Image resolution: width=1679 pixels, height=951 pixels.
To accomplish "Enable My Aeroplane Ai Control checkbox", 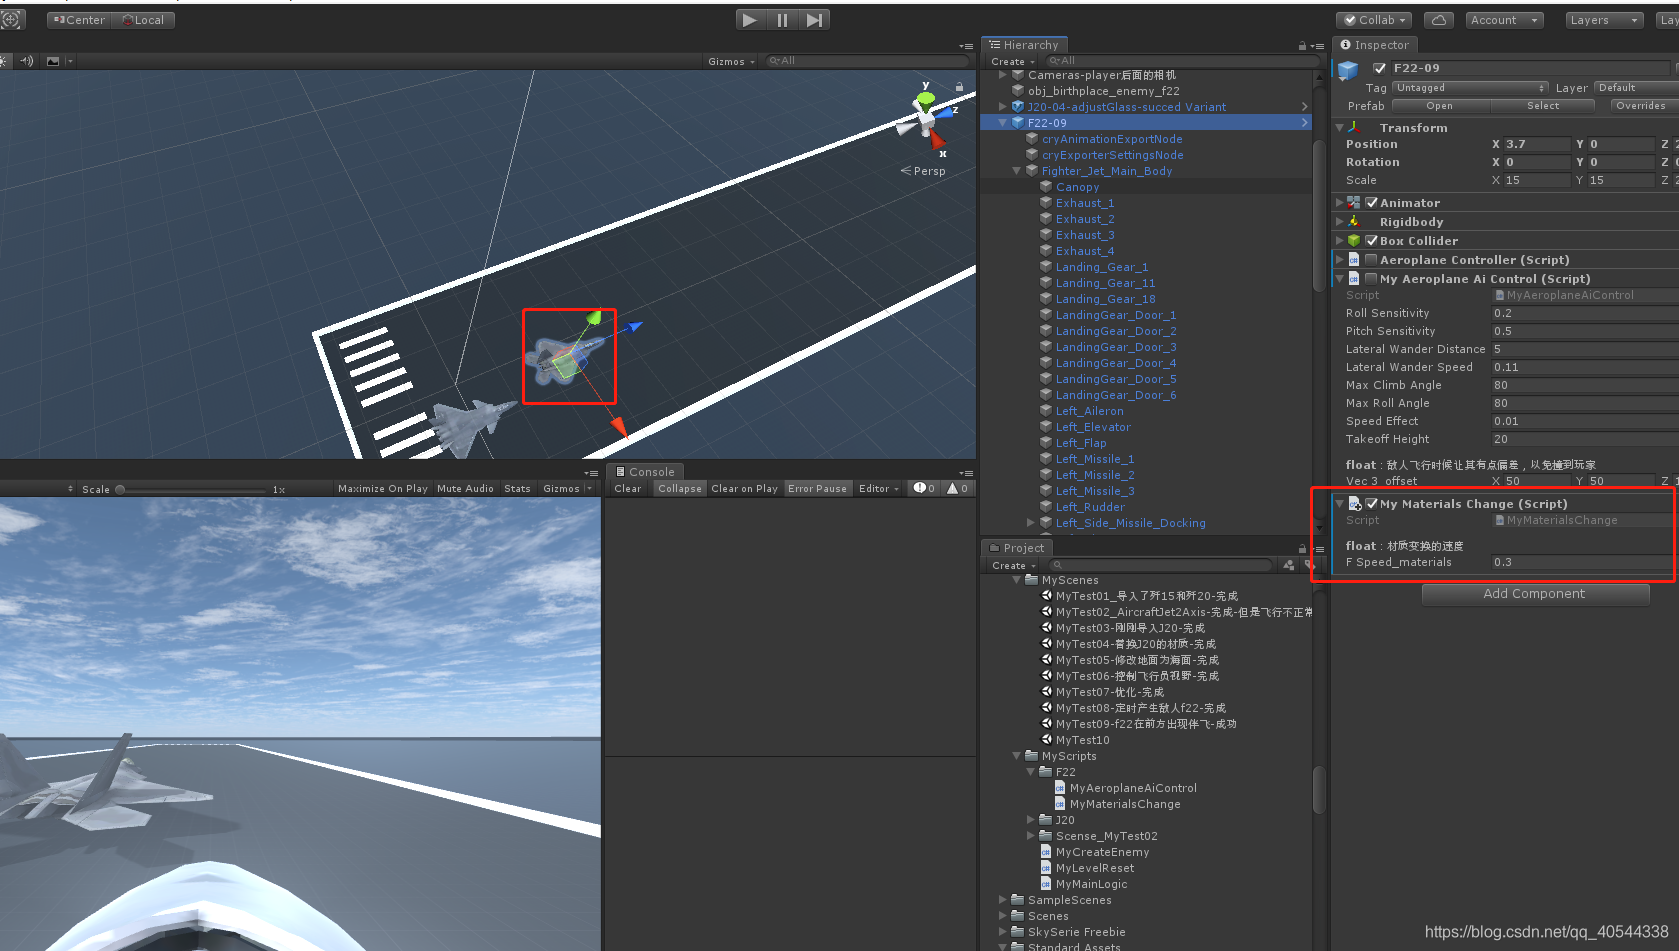I will coord(1372,279).
